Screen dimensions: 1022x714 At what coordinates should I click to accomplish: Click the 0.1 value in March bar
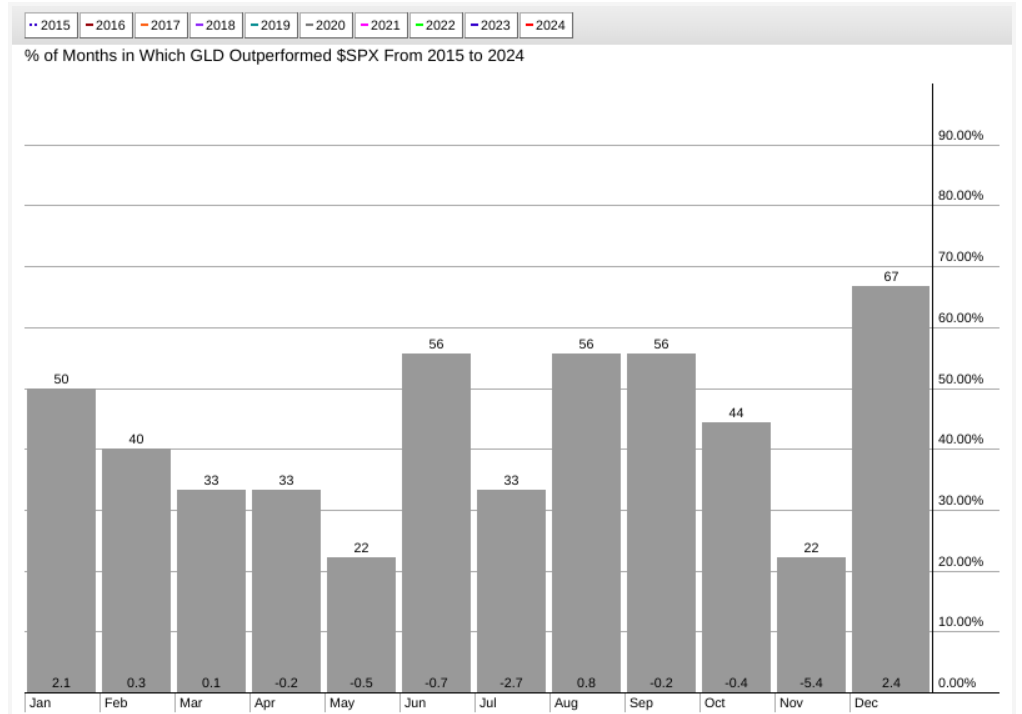point(211,683)
